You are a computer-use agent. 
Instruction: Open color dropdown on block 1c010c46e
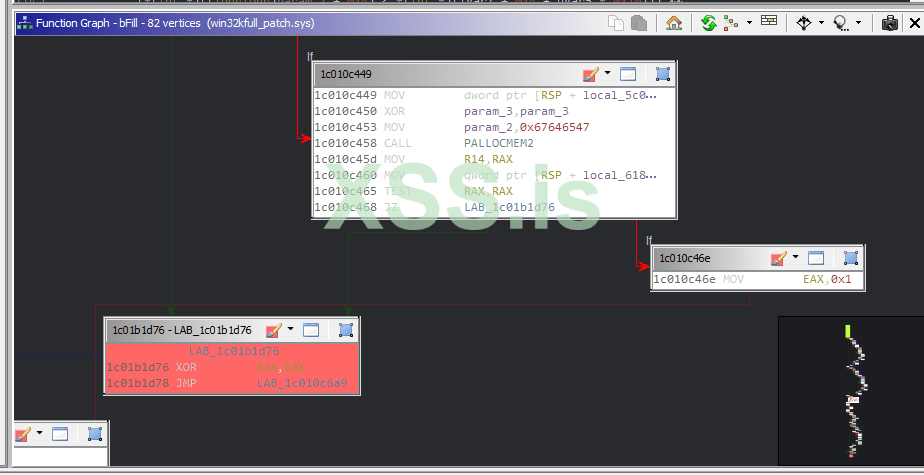tap(796, 258)
